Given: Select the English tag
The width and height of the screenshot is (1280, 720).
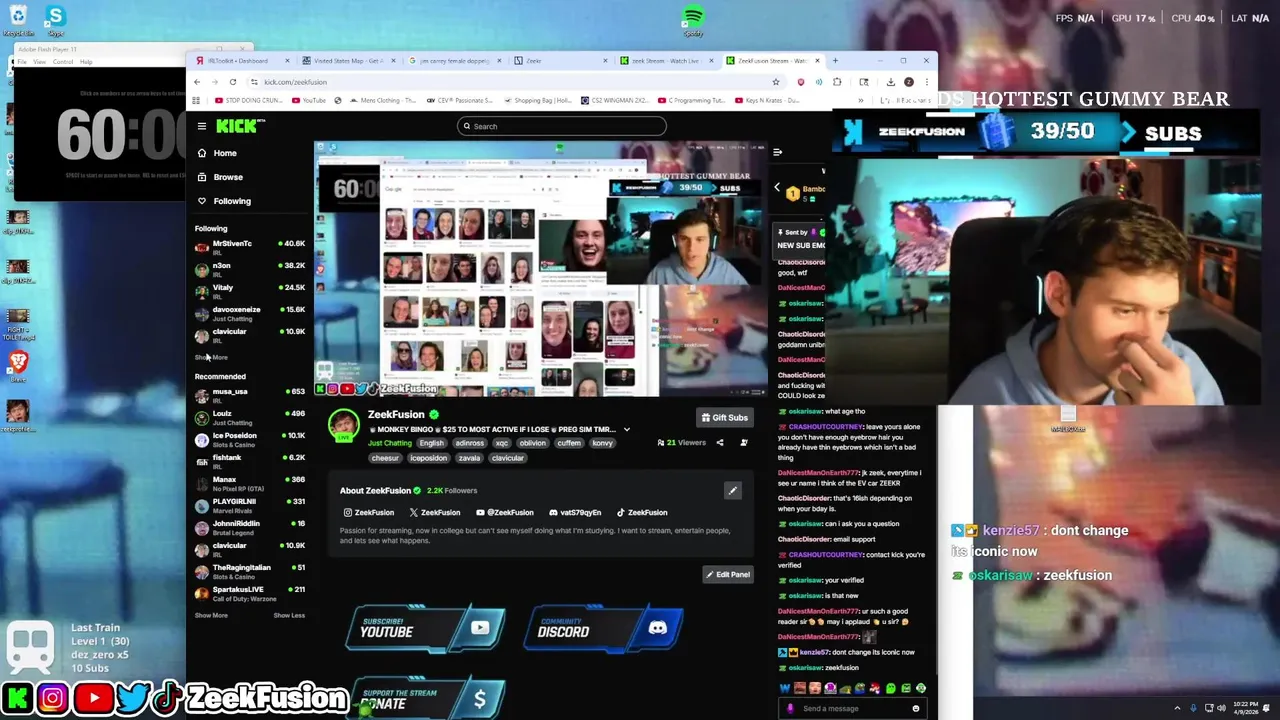Looking at the screenshot, I should [x=431, y=443].
